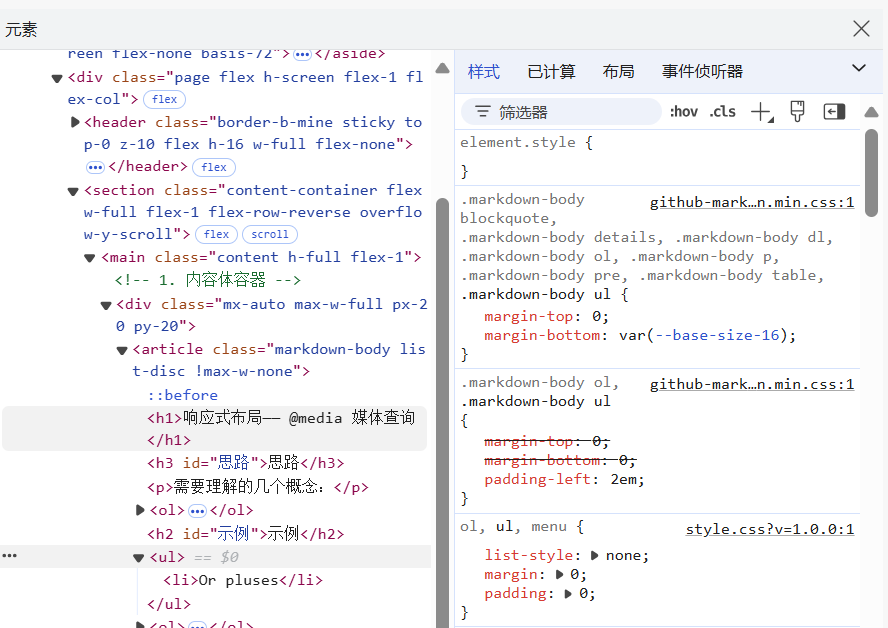
Task: Expand the header element node
Action: click(x=76, y=122)
